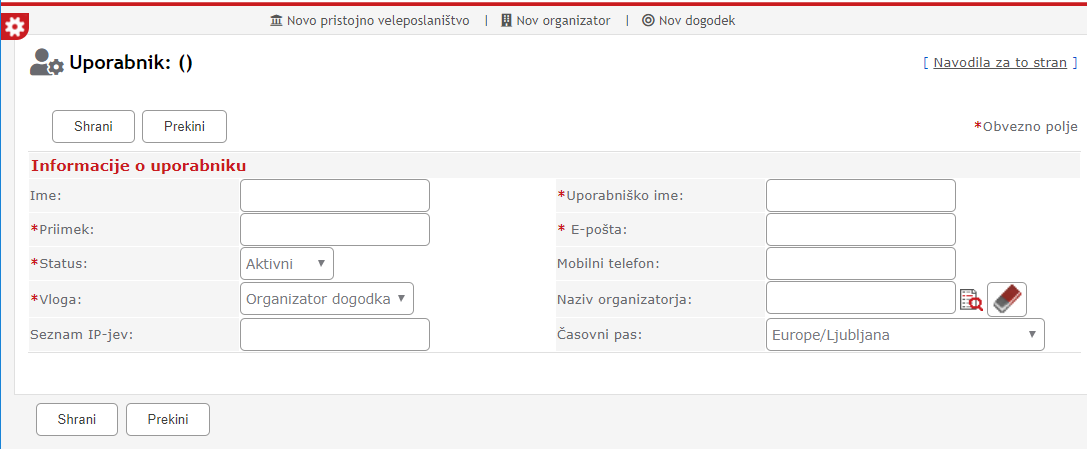Focus the Ime input field

click(335, 196)
